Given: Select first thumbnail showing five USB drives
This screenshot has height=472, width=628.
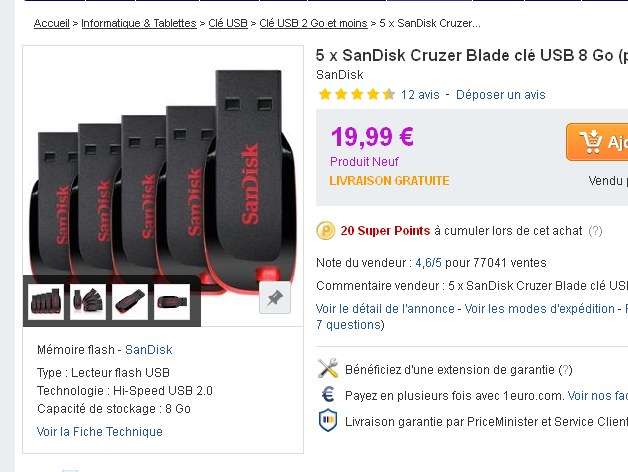Looking at the screenshot, I should 46,302.
